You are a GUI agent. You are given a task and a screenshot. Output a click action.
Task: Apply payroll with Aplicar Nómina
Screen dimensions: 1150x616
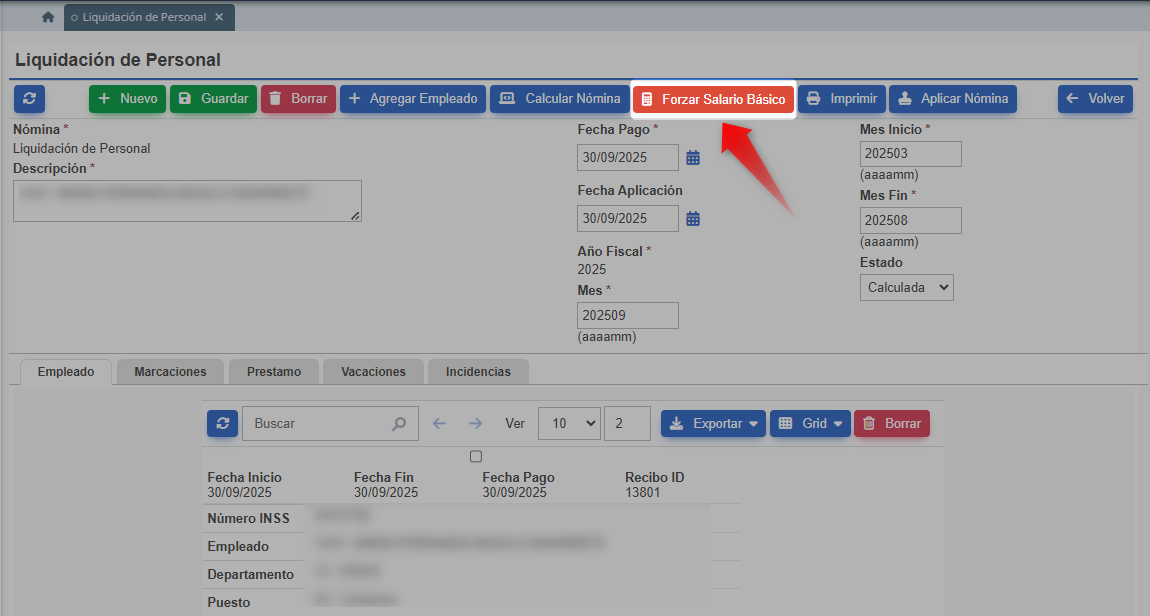point(953,98)
